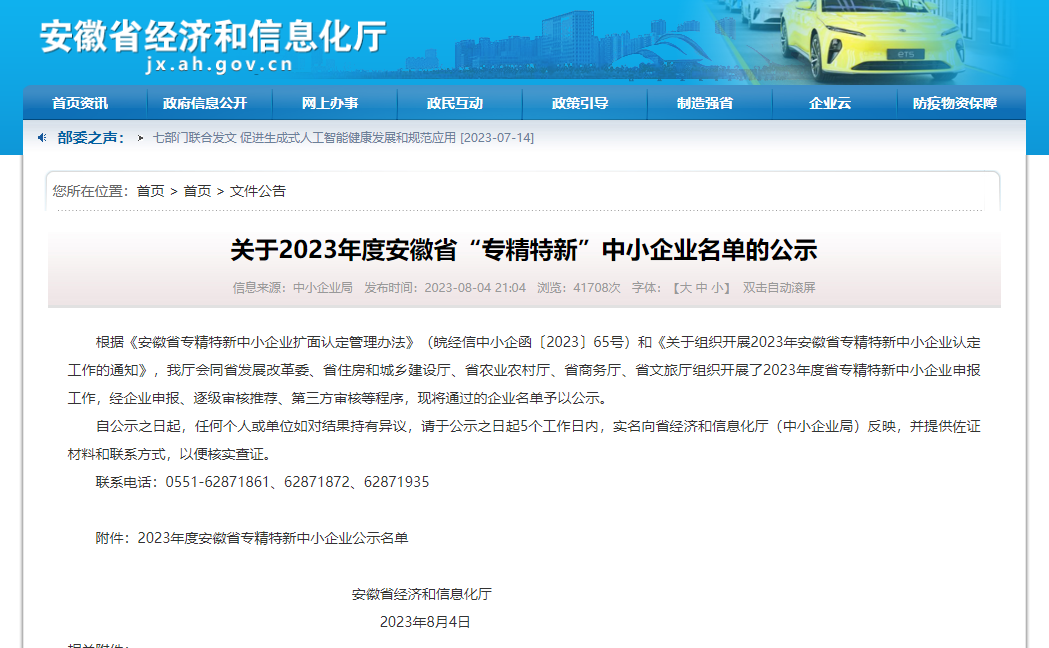Select 政民互动 in the navigation bar
1049x648 pixels.
(455, 103)
